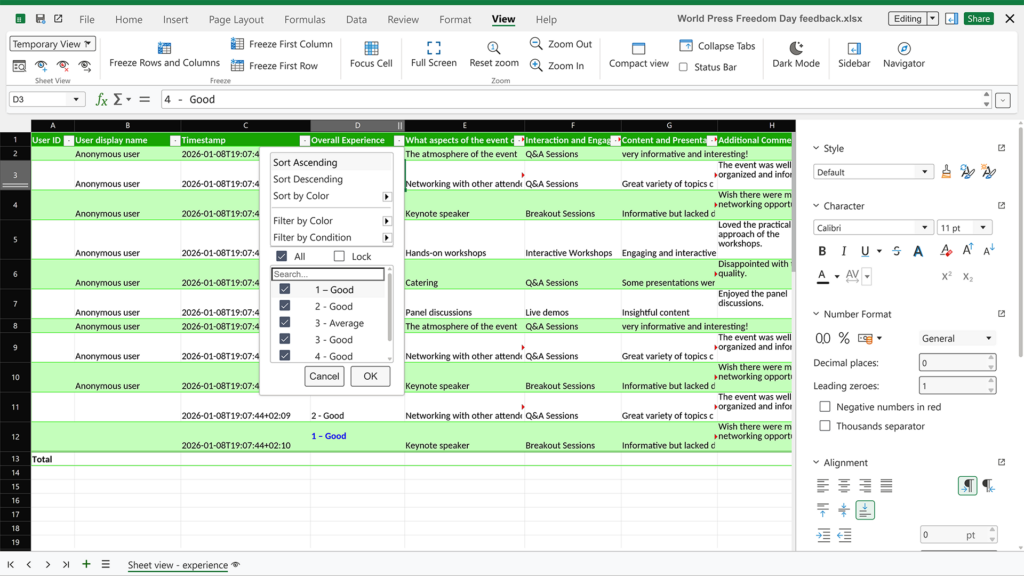Check Negative numbers in red
This screenshot has height=576, width=1024.
pyautogui.click(x=824, y=405)
